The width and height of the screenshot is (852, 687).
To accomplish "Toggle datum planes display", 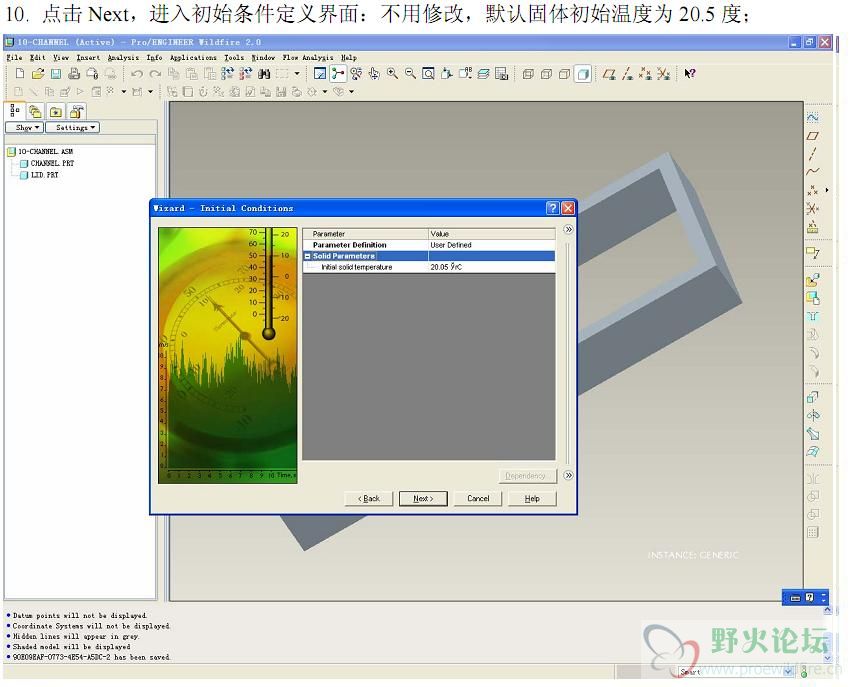I will [x=609, y=73].
